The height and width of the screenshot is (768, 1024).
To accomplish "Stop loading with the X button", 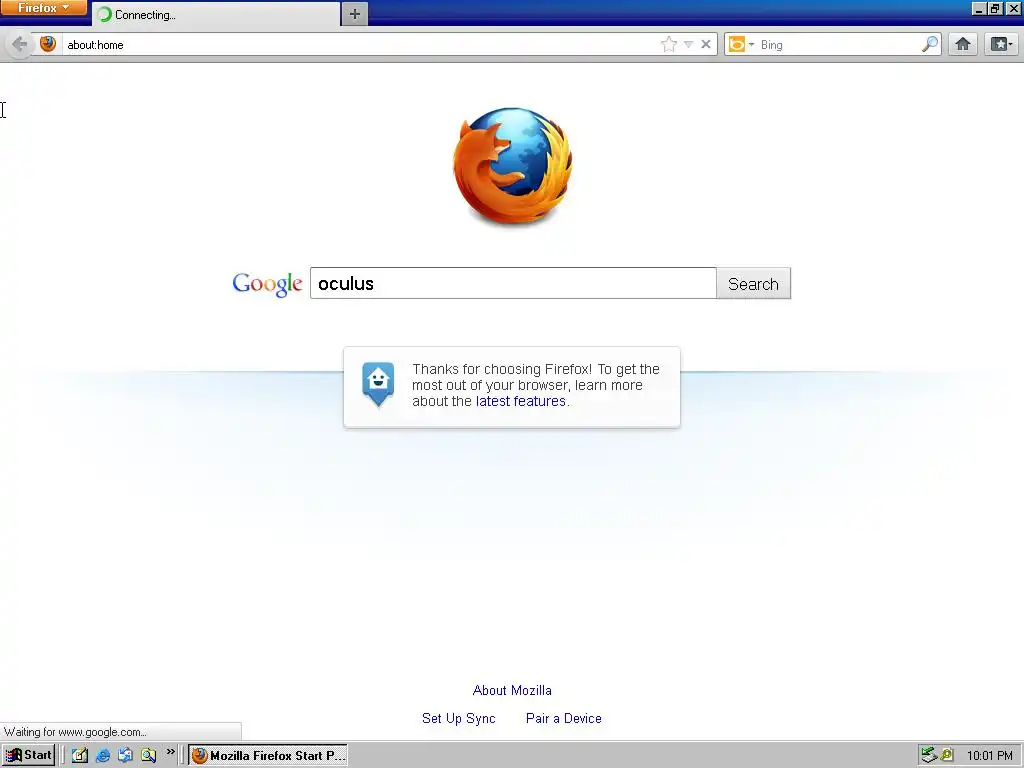I will coord(706,44).
